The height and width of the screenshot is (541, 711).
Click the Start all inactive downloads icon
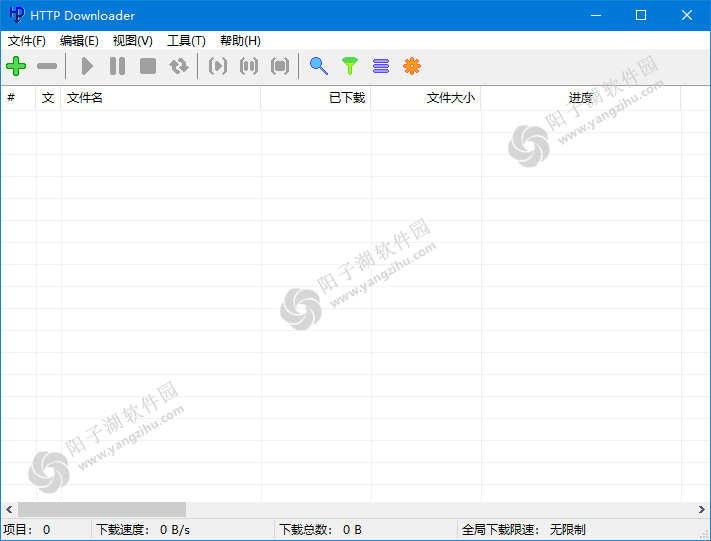coord(218,66)
